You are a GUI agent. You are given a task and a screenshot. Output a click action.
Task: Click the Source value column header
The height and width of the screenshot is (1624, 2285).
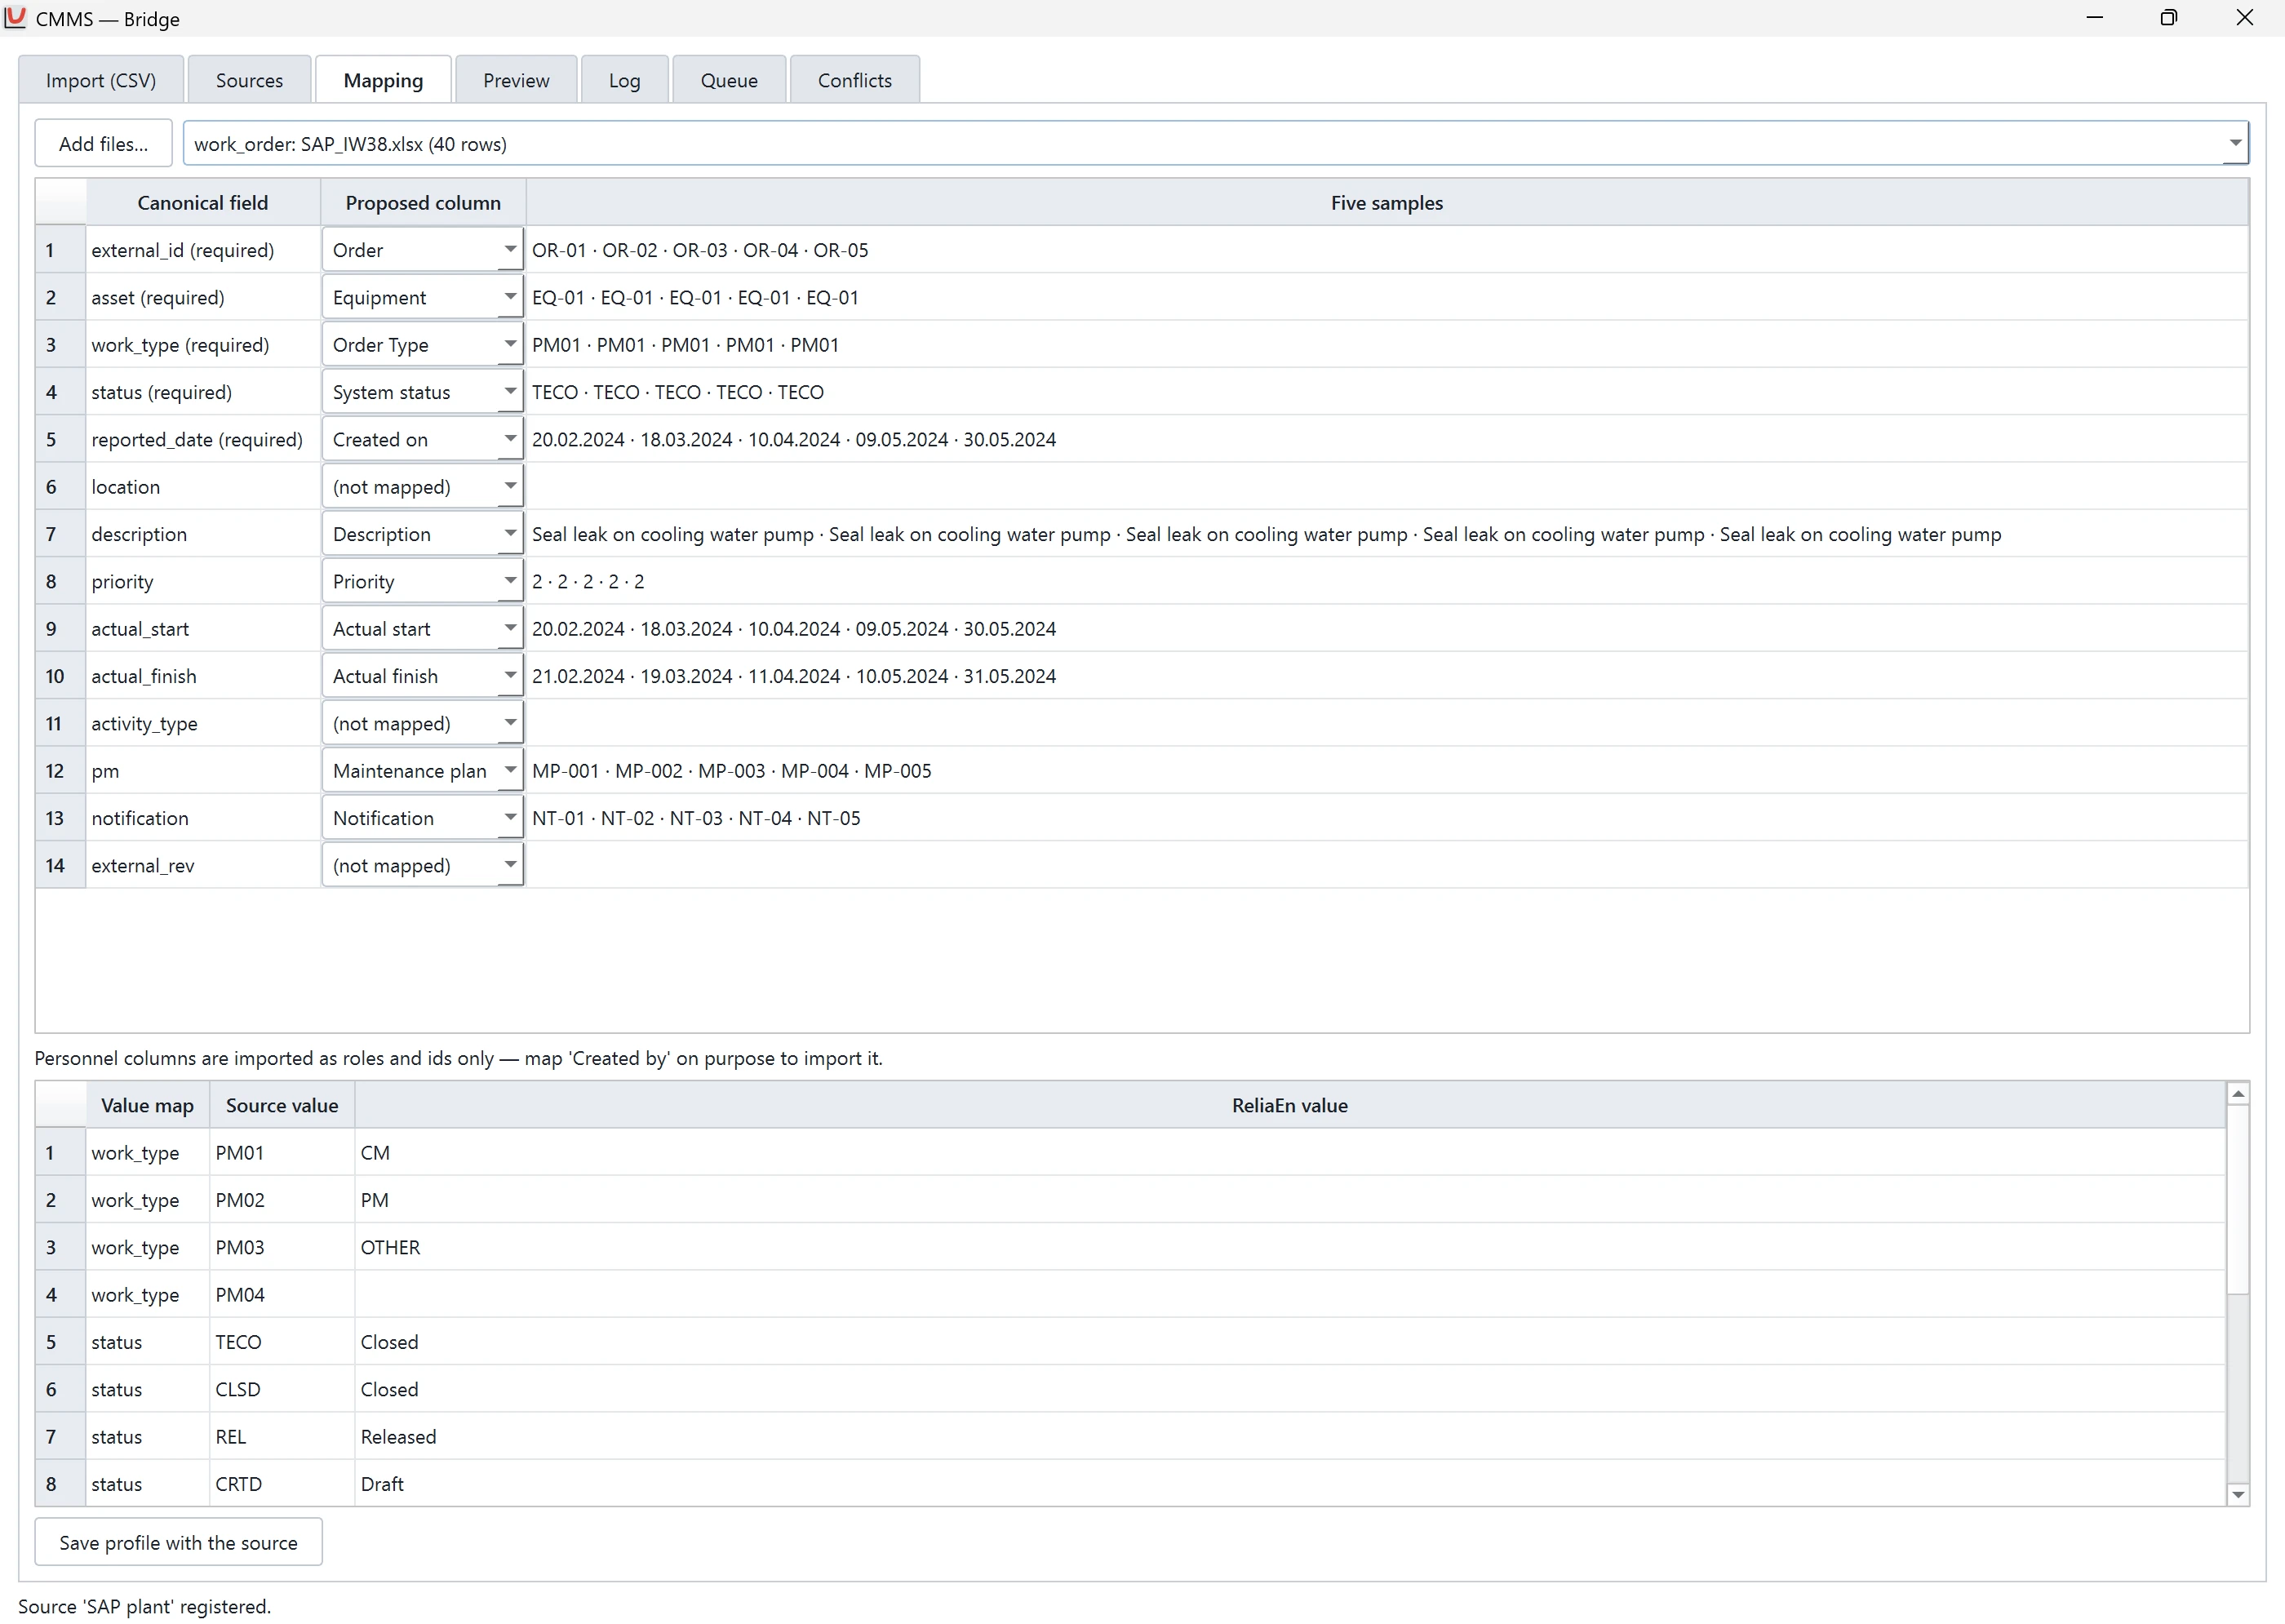(282, 1105)
